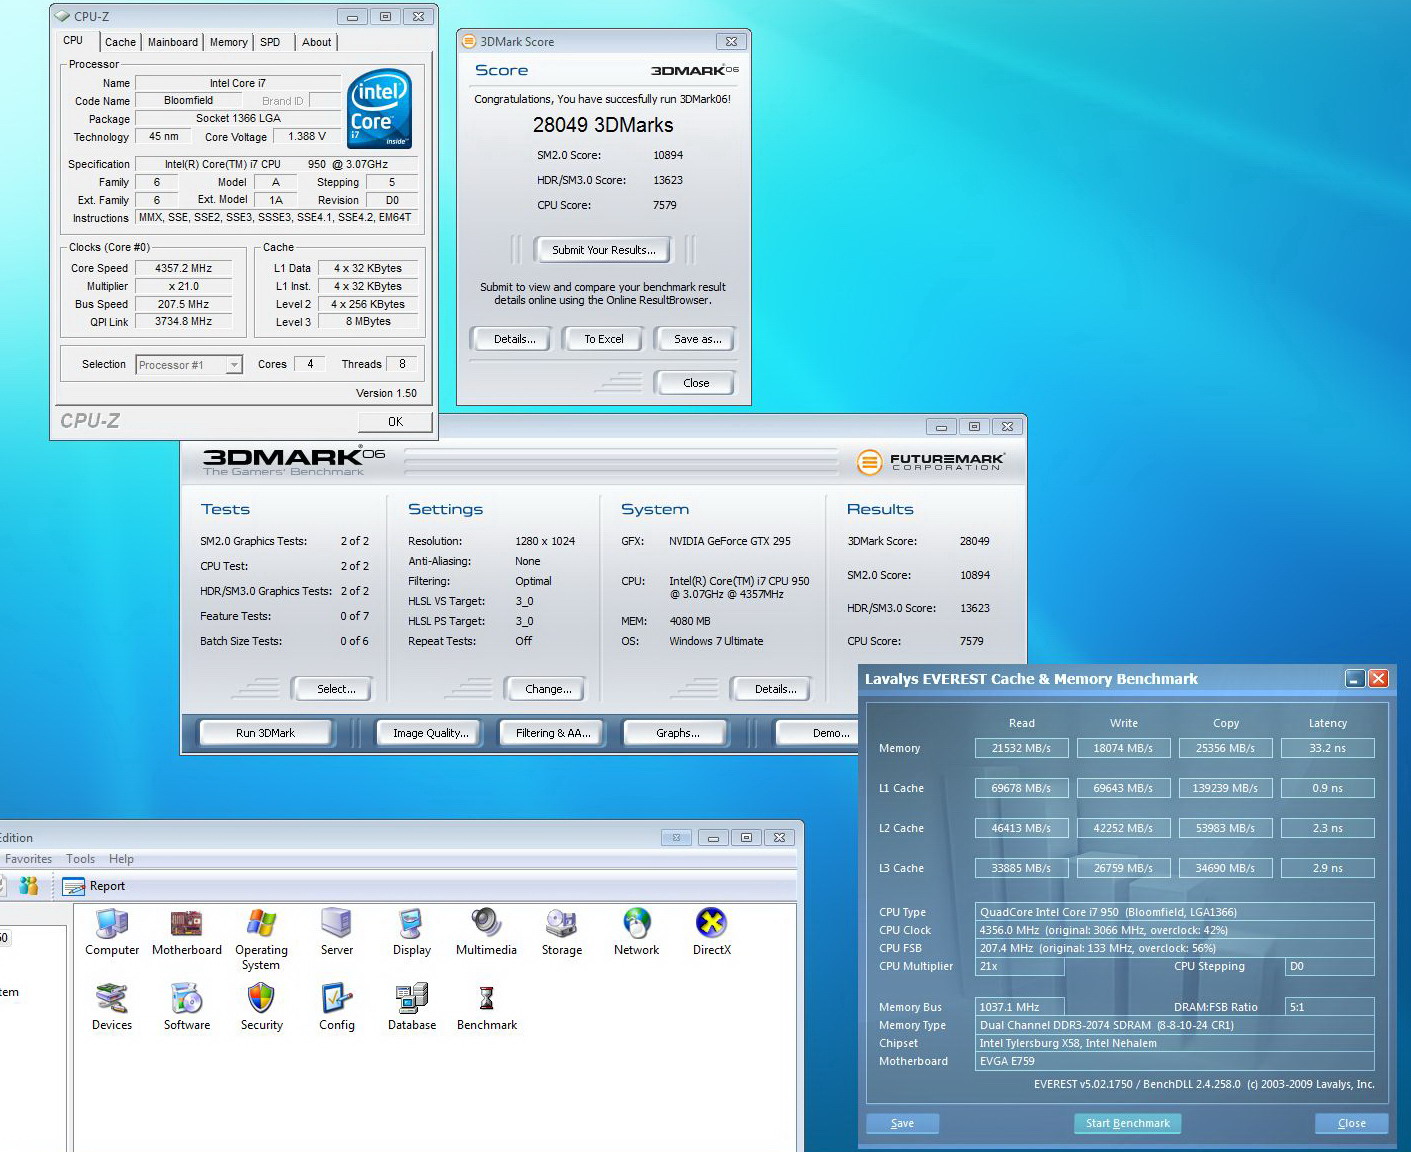1411x1152 pixels.
Task: Open the Help menu in EVEREST
Action: point(121,859)
